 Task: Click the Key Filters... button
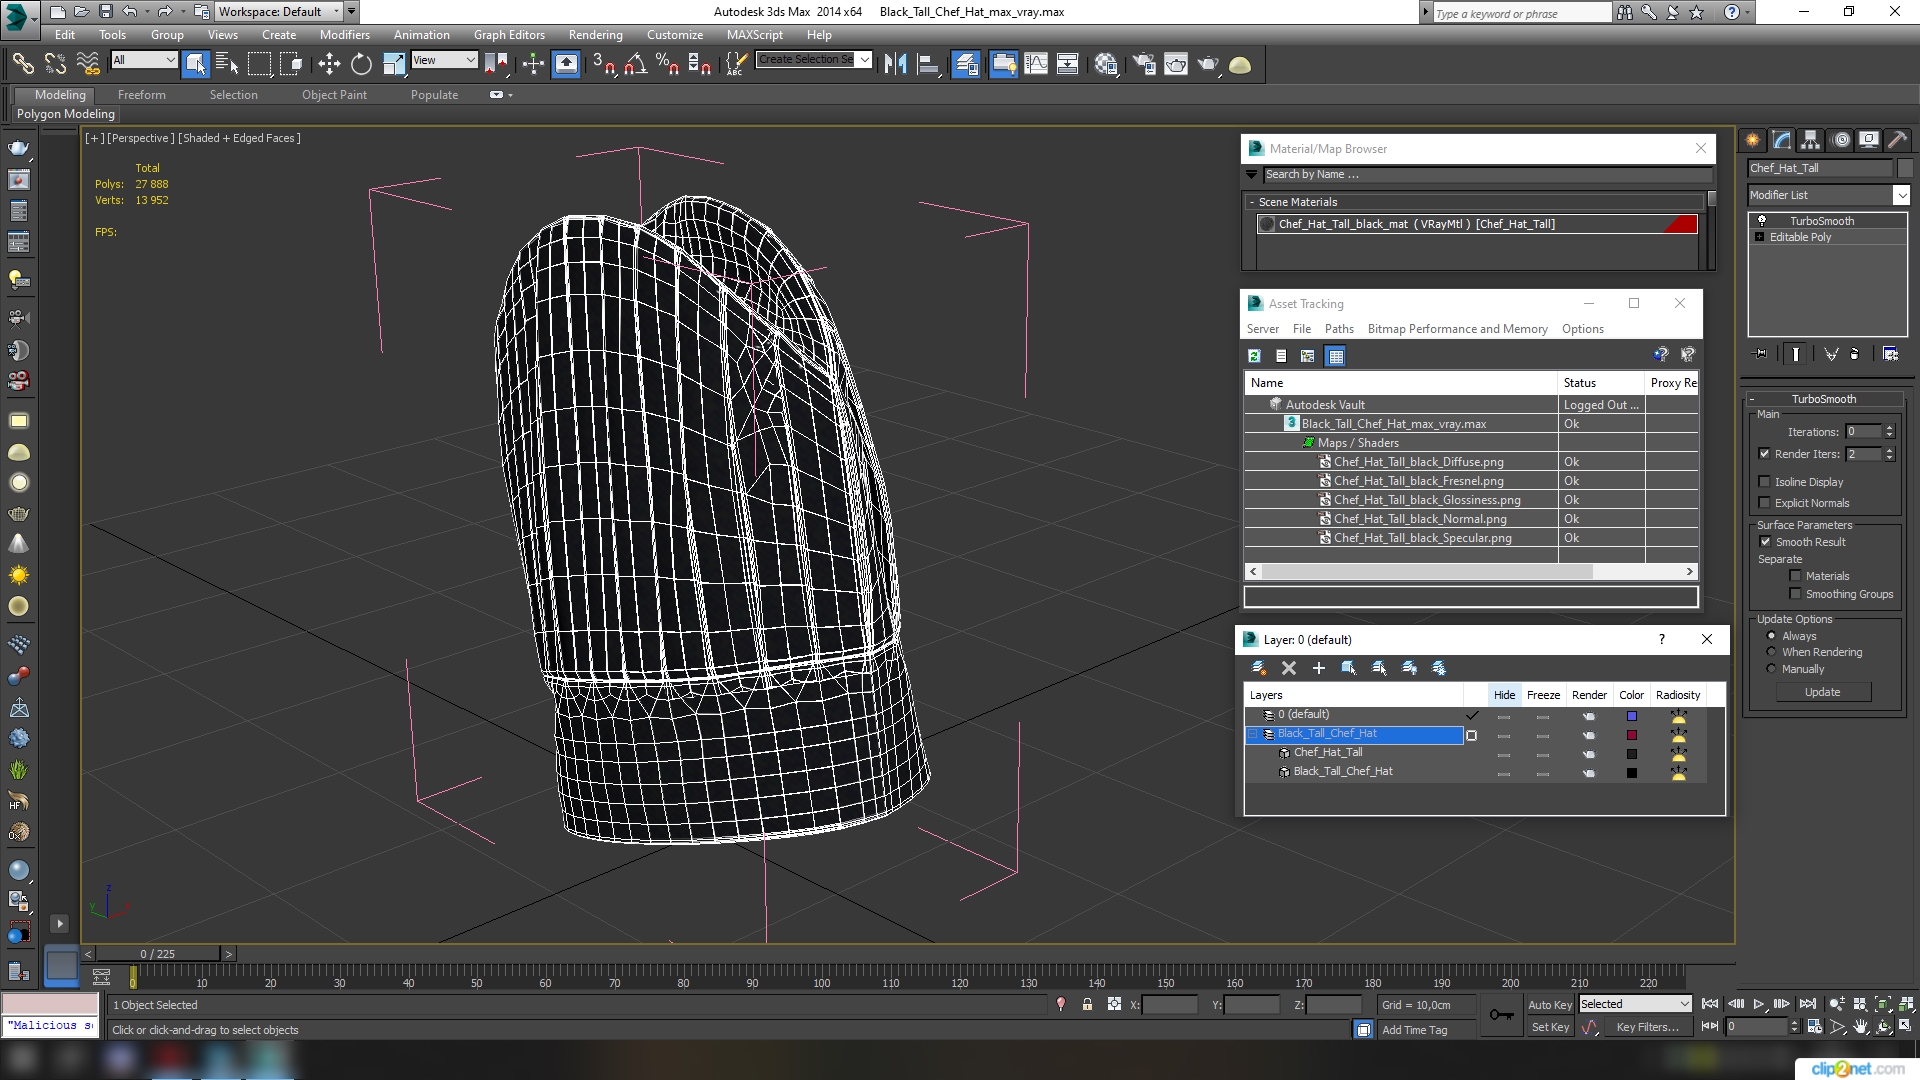click(1647, 1027)
